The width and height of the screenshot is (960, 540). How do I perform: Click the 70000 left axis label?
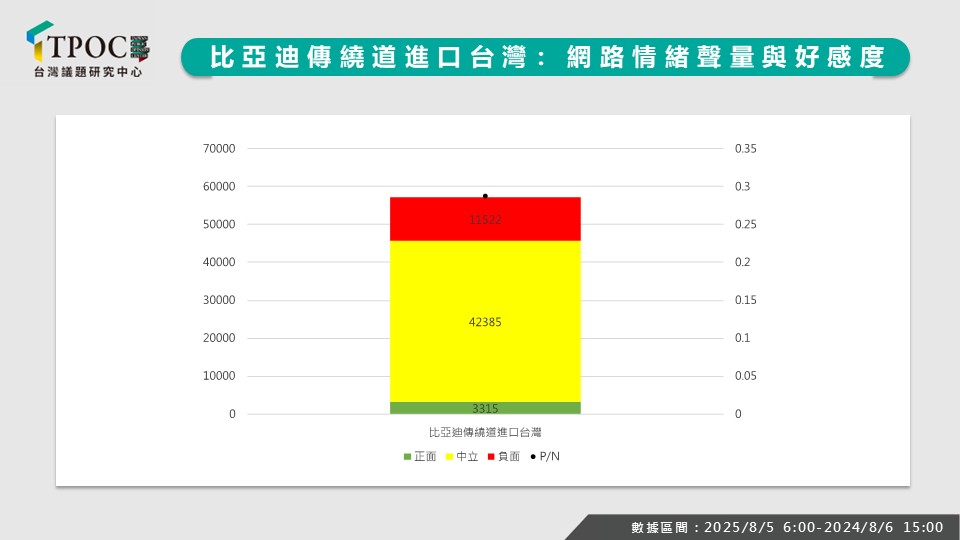coord(218,149)
